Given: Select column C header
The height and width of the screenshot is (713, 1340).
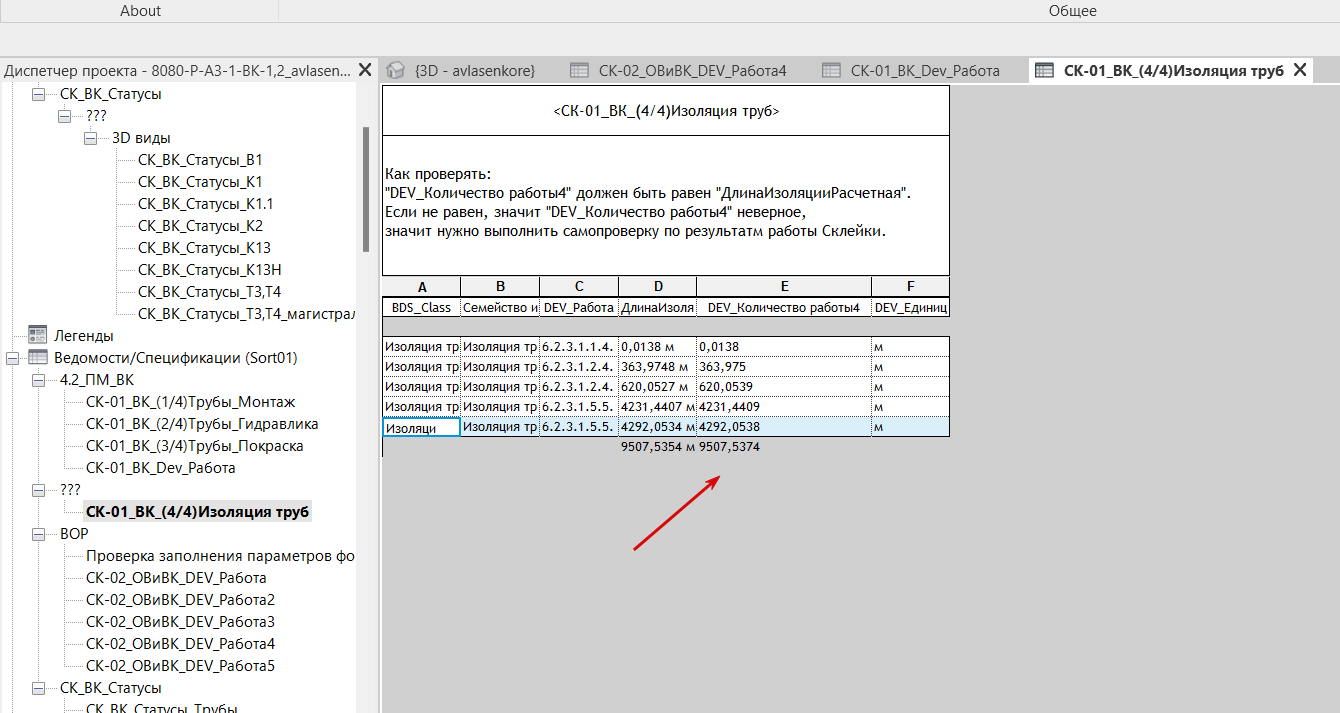Looking at the screenshot, I should click(579, 286).
